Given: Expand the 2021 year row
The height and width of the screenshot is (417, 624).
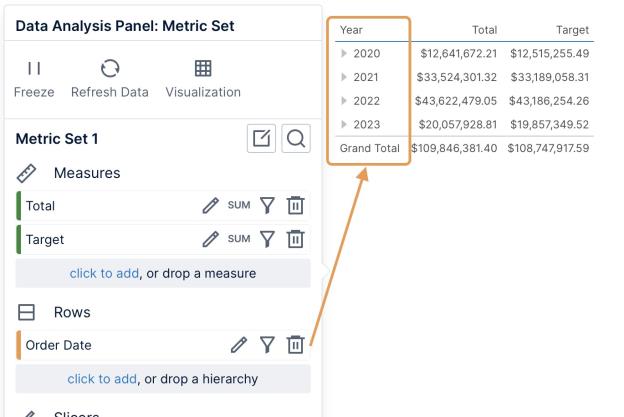Looking at the screenshot, I should point(345,77).
